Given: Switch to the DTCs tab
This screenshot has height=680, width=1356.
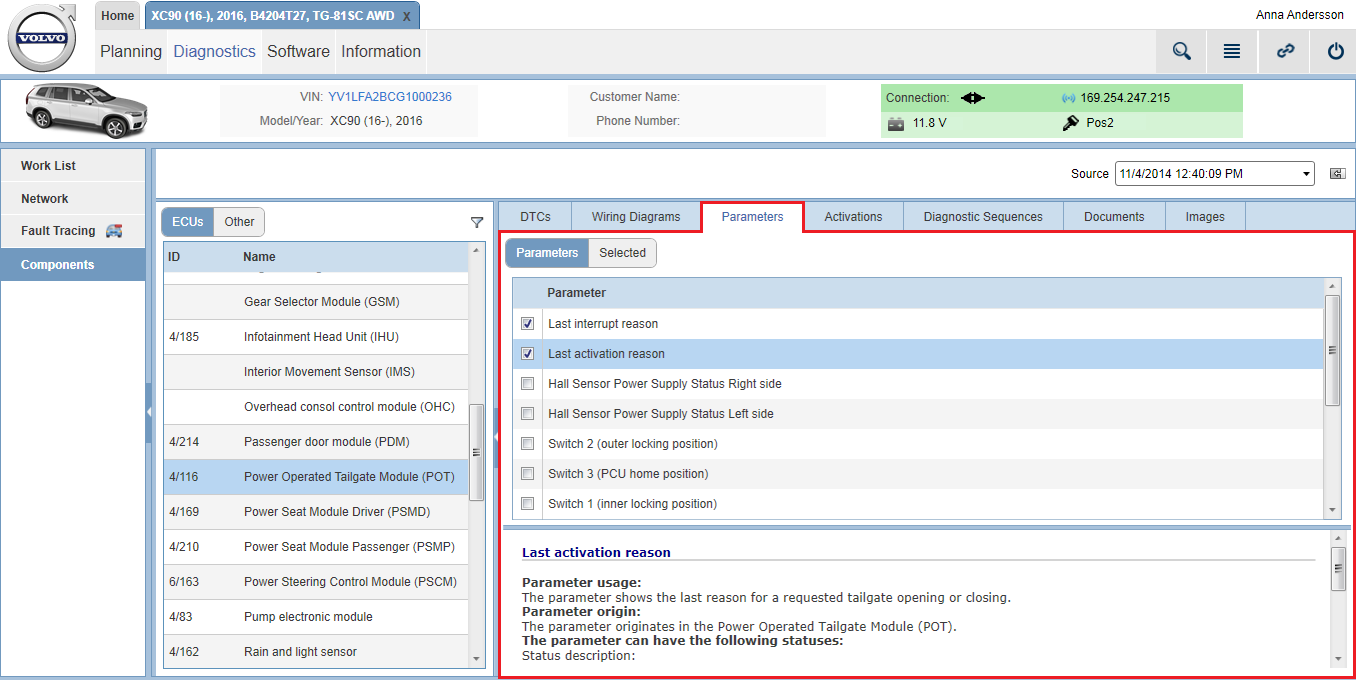Looking at the screenshot, I should (x=536, y=217).
